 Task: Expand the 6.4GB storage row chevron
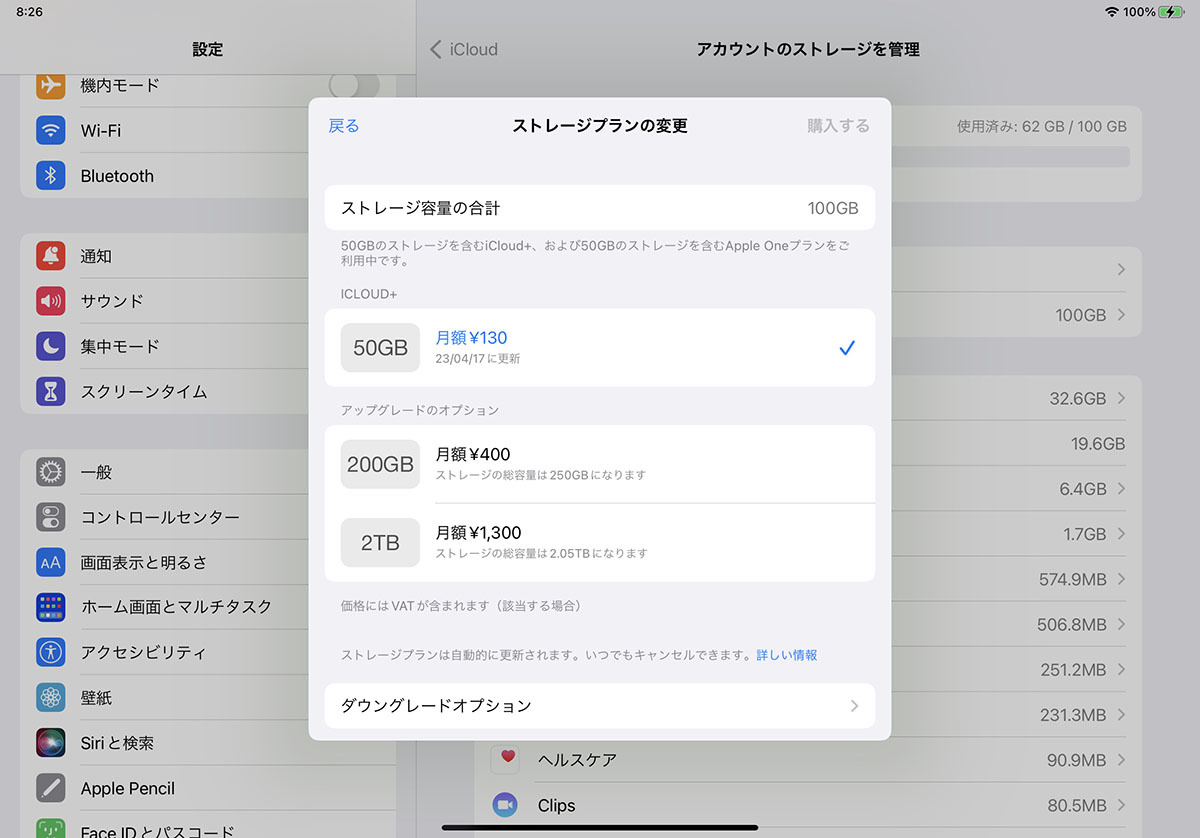pos(1121,489)
